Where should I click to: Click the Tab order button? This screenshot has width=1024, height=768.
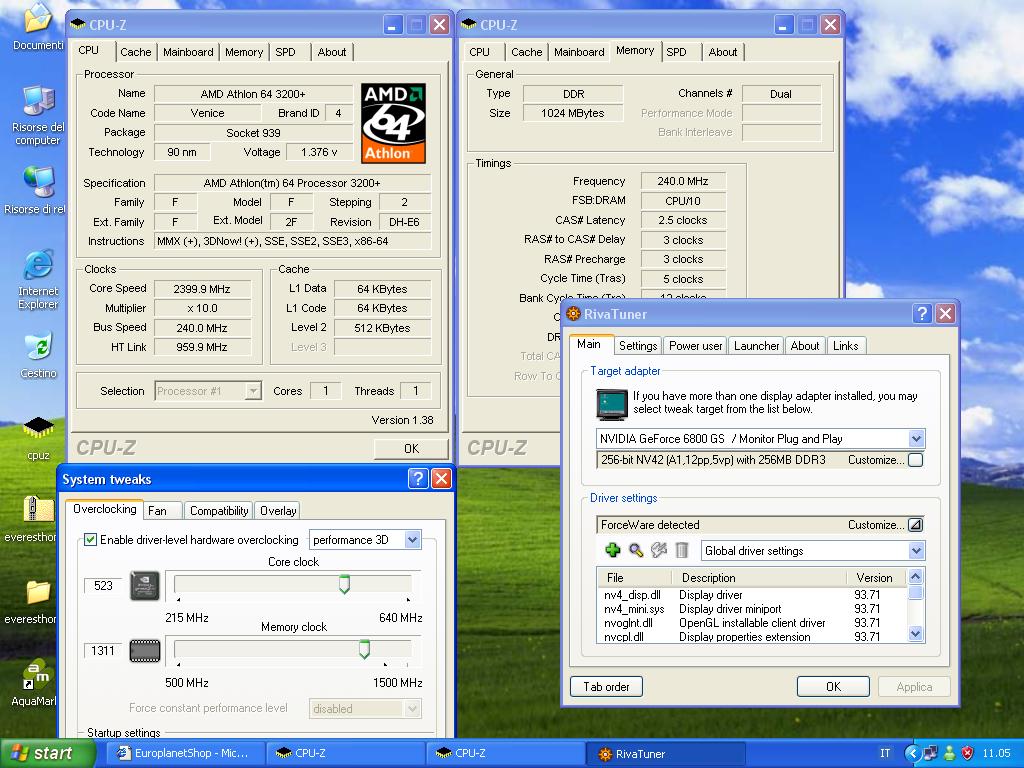[606, 686]
